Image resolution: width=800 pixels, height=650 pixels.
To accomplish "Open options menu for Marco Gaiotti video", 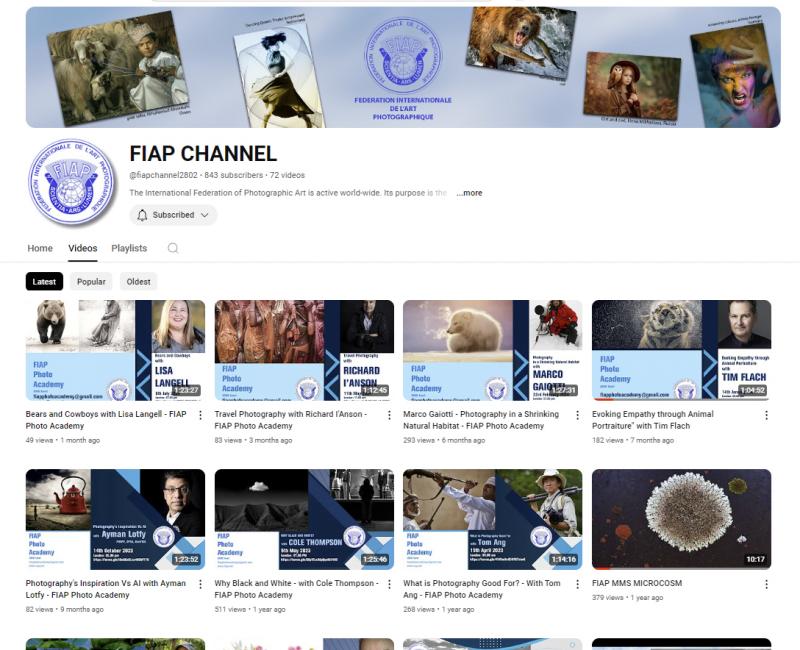I will (578, 415).
